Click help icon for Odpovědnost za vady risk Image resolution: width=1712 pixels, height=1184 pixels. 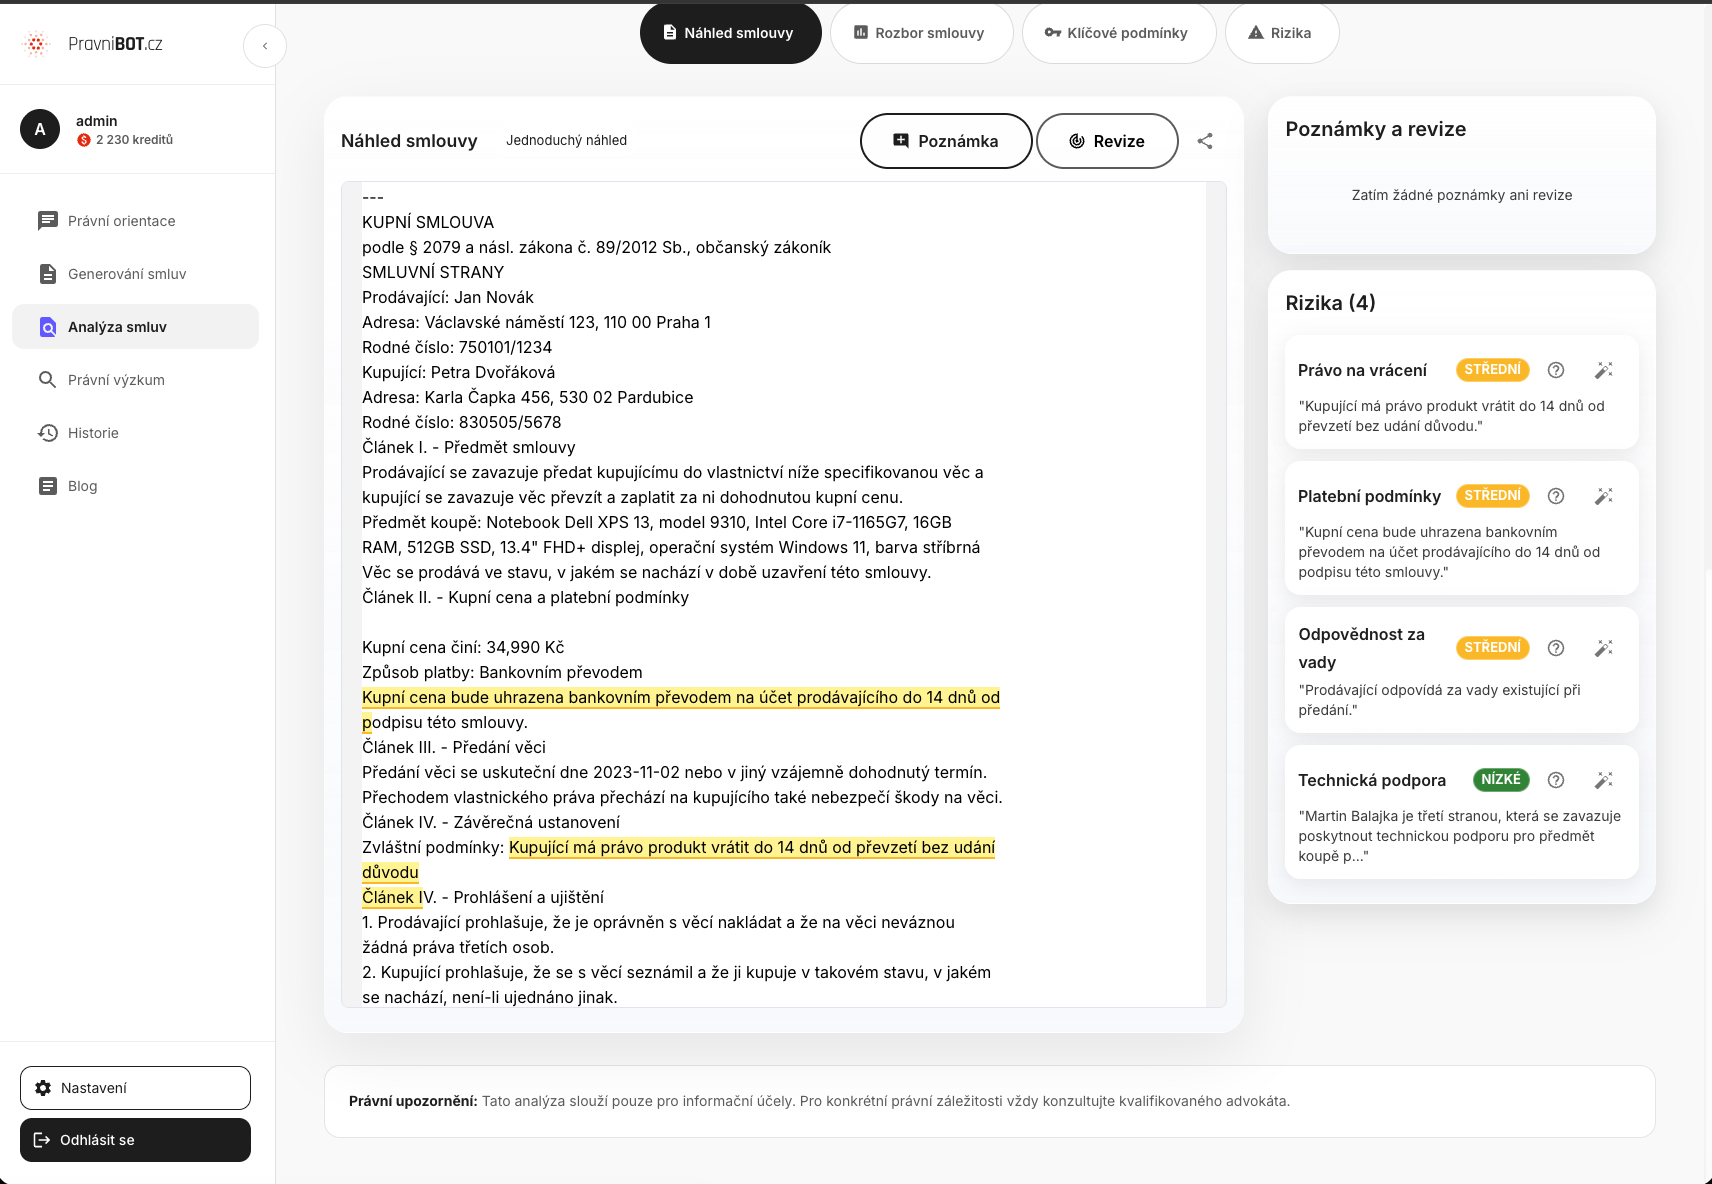point(1556,648)
